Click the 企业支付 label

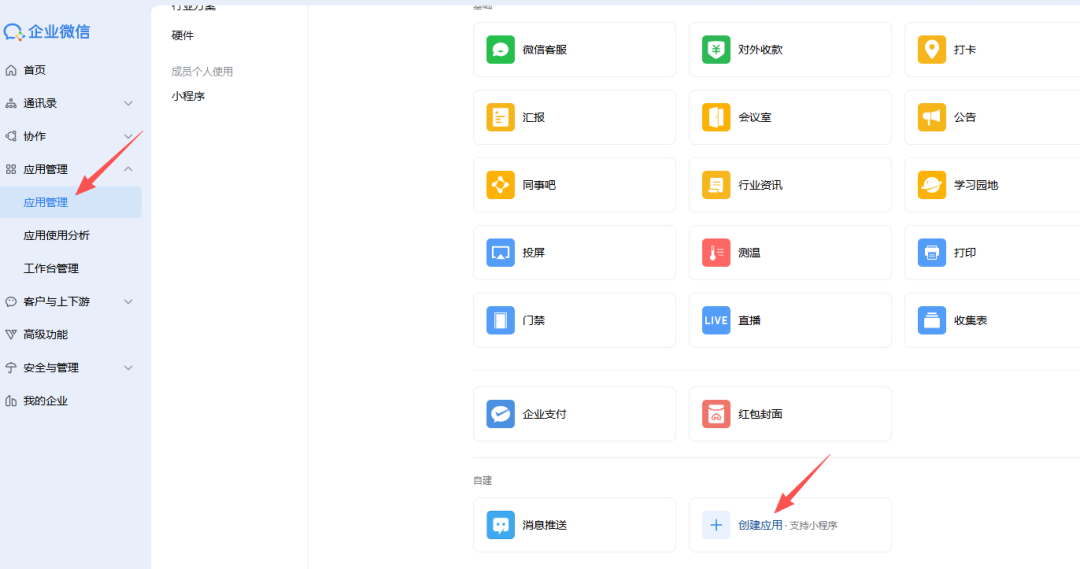coord(544,414)
